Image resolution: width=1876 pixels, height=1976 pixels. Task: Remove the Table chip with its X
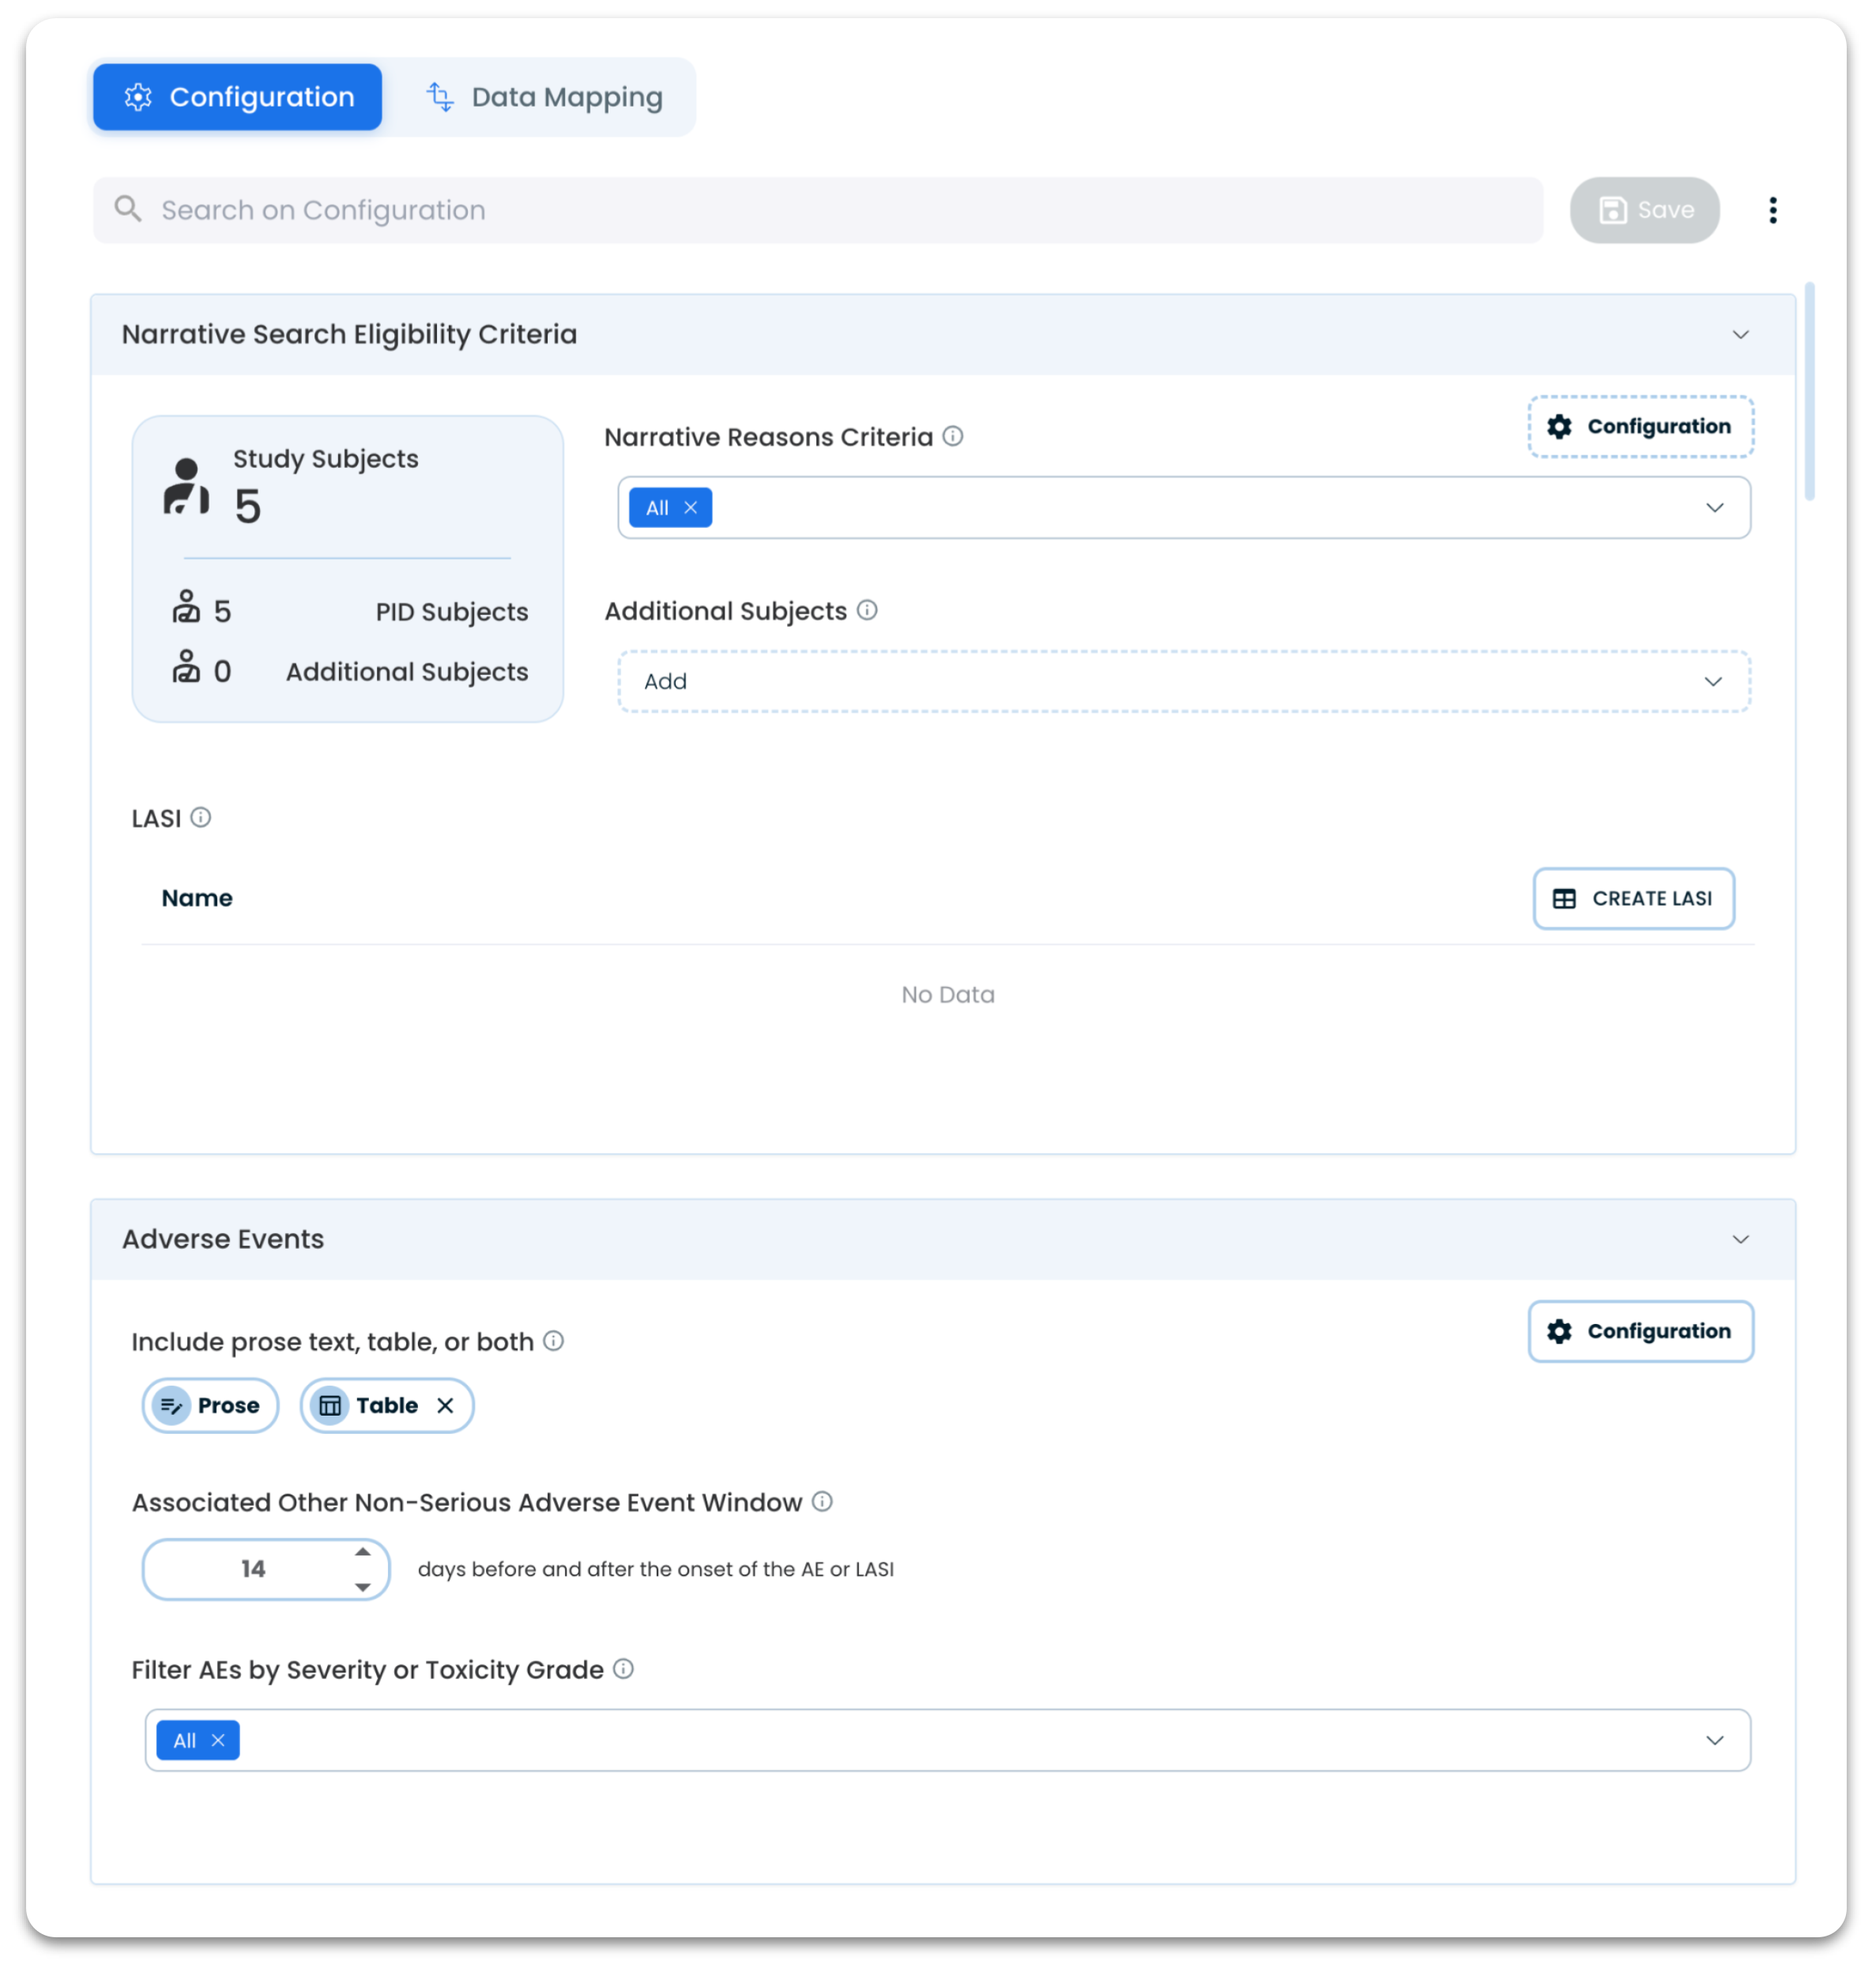[445, 1405]
